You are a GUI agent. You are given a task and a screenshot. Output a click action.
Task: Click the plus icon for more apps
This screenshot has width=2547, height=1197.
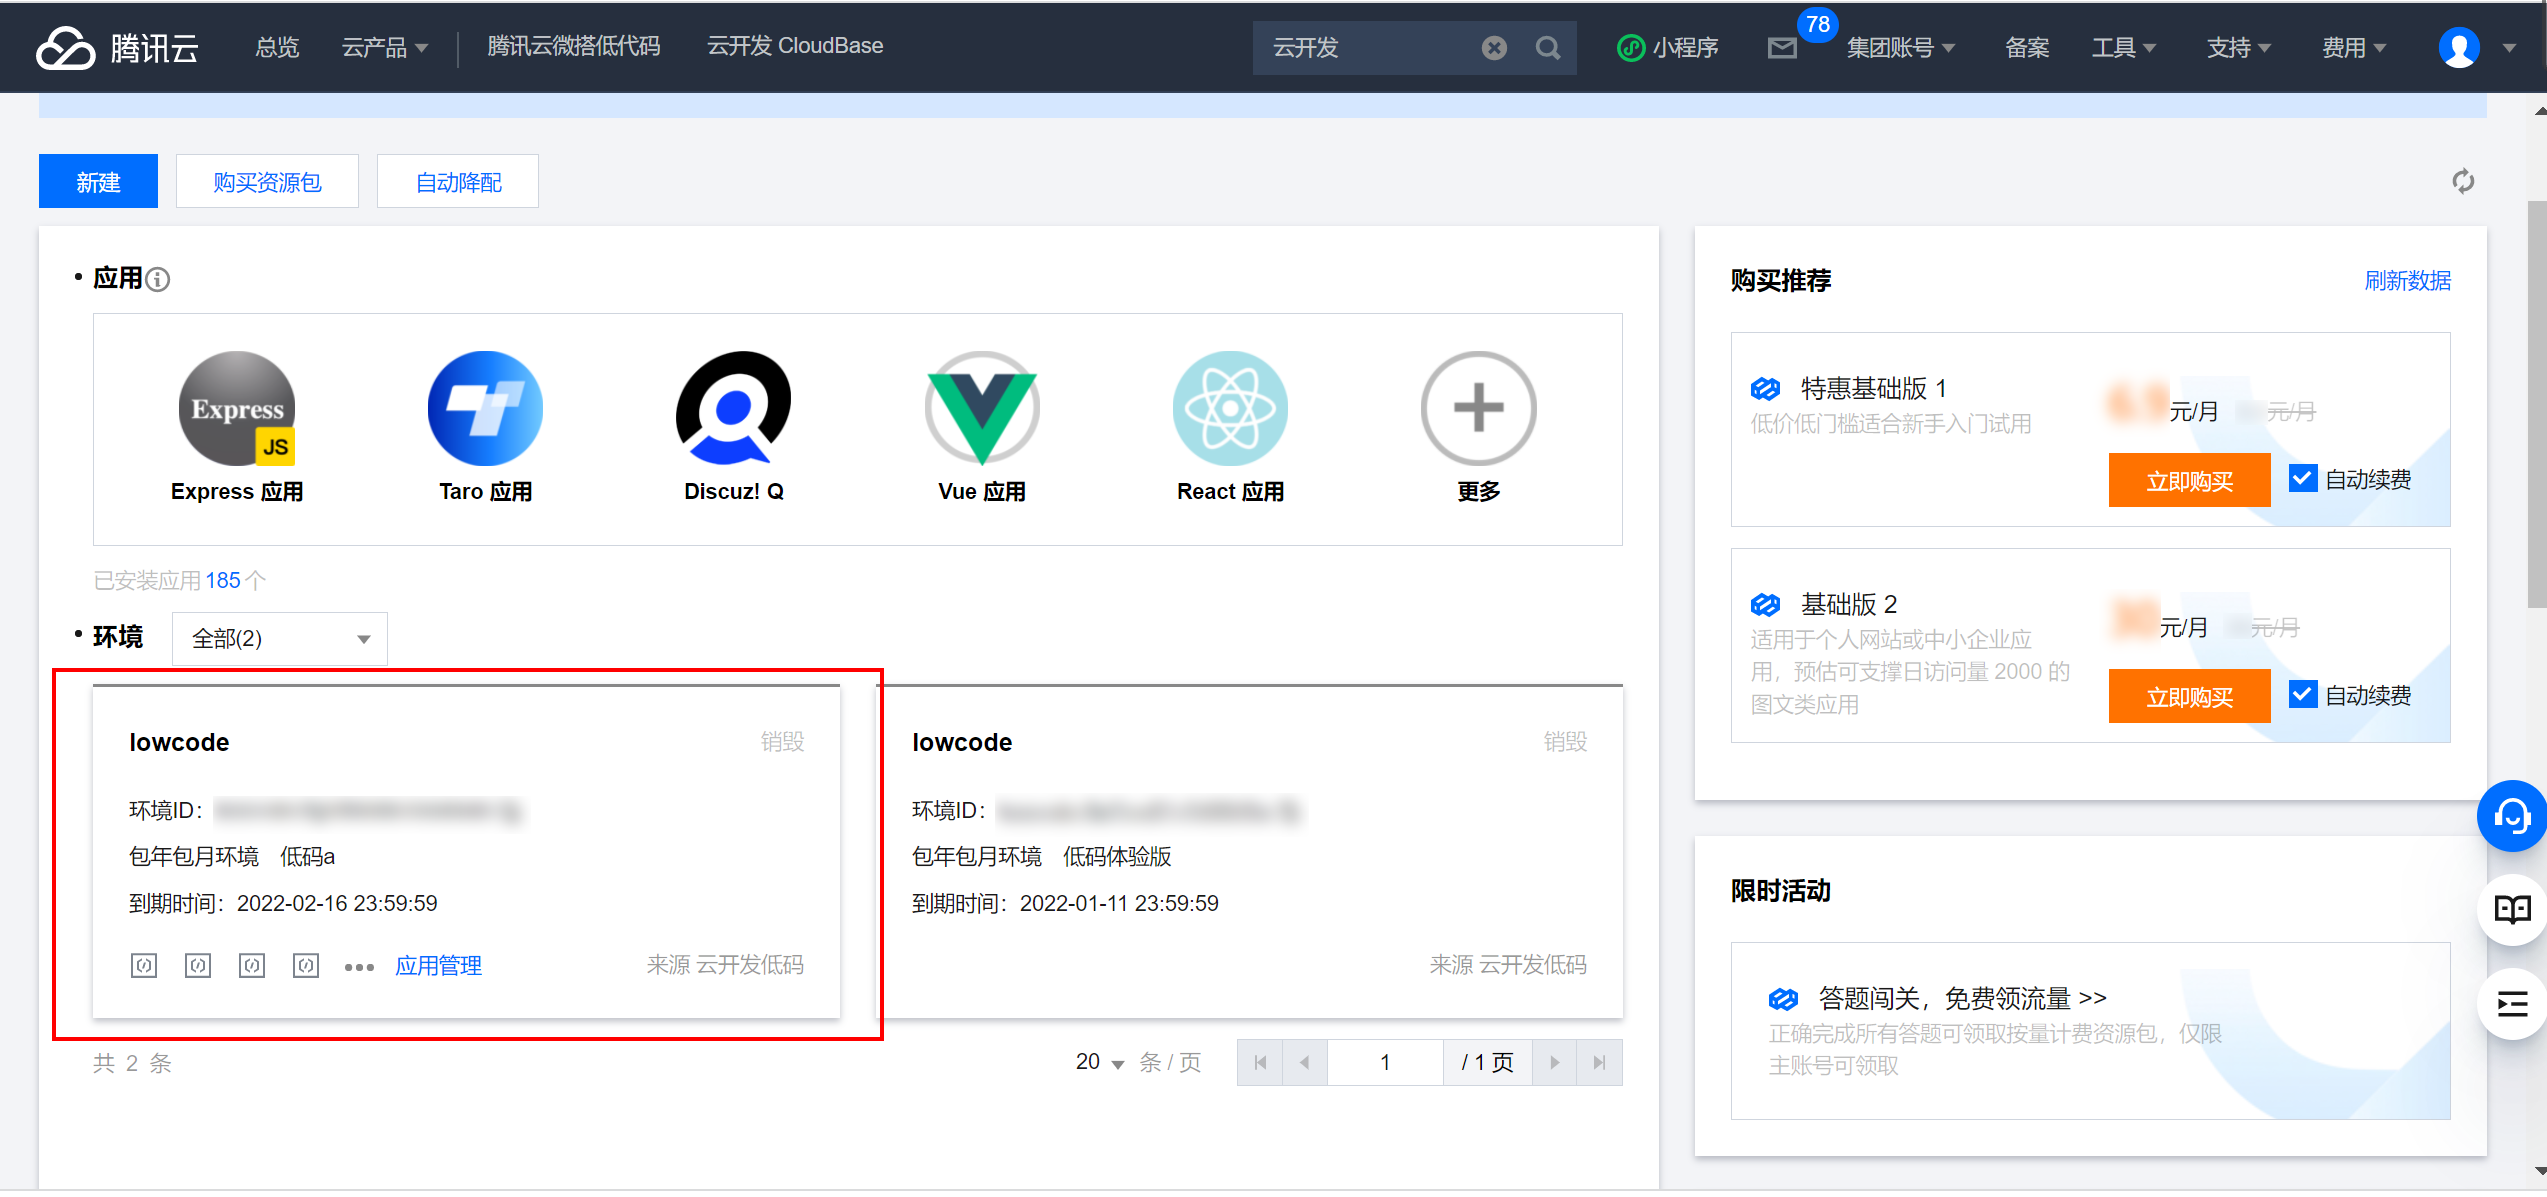point(1478,408)
